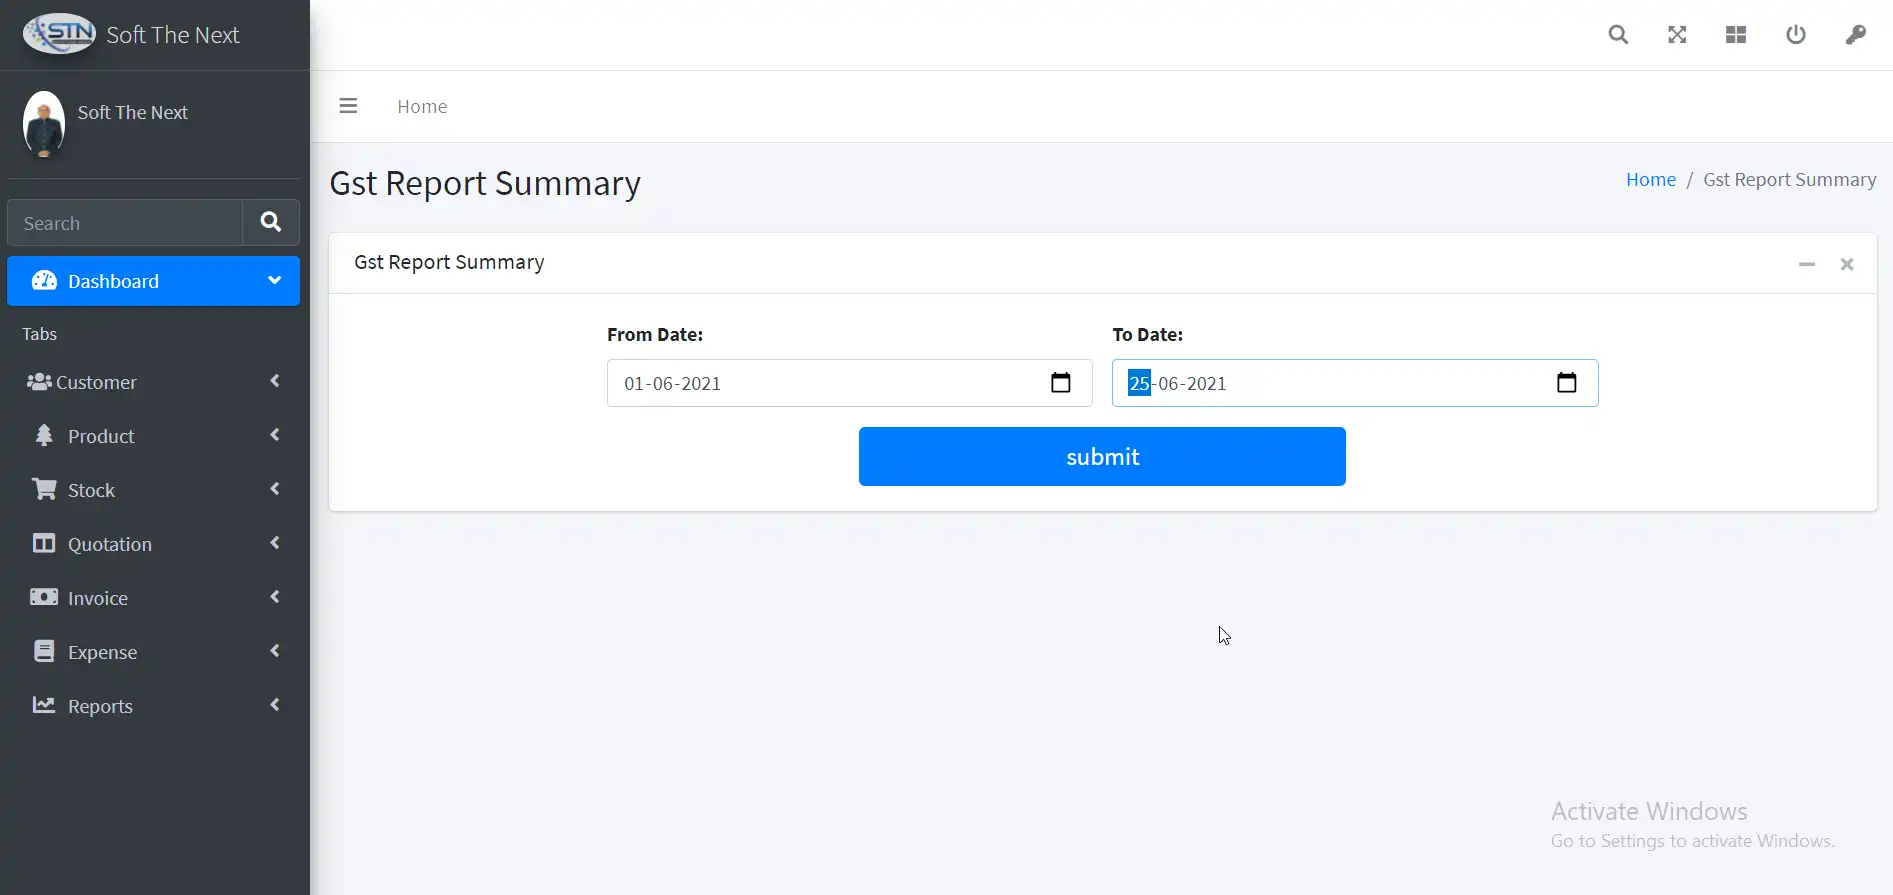The width and height of the screenshot is (1893, 895).
Task: Open the From Date calendar picker icon
Action: click(1061, 383)
